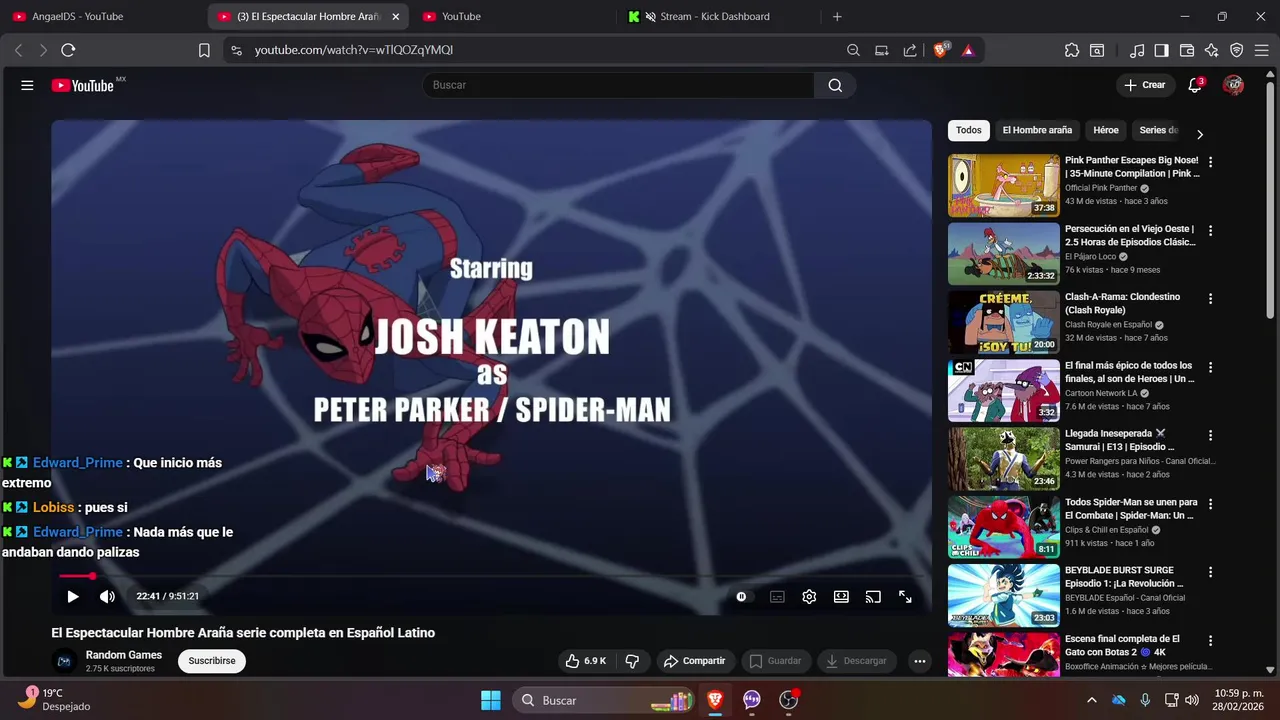This screenshot has height=720, width=1280.
Task: Click the Crear button
Action: pyautogui.click(x=1145, y=85)
